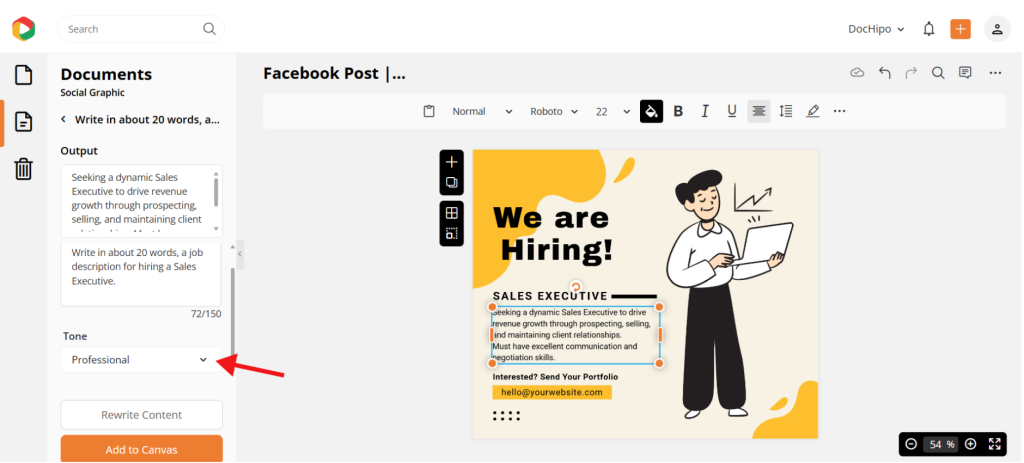
Task: Click the Rewrite Content button
Action: (141, 415)
